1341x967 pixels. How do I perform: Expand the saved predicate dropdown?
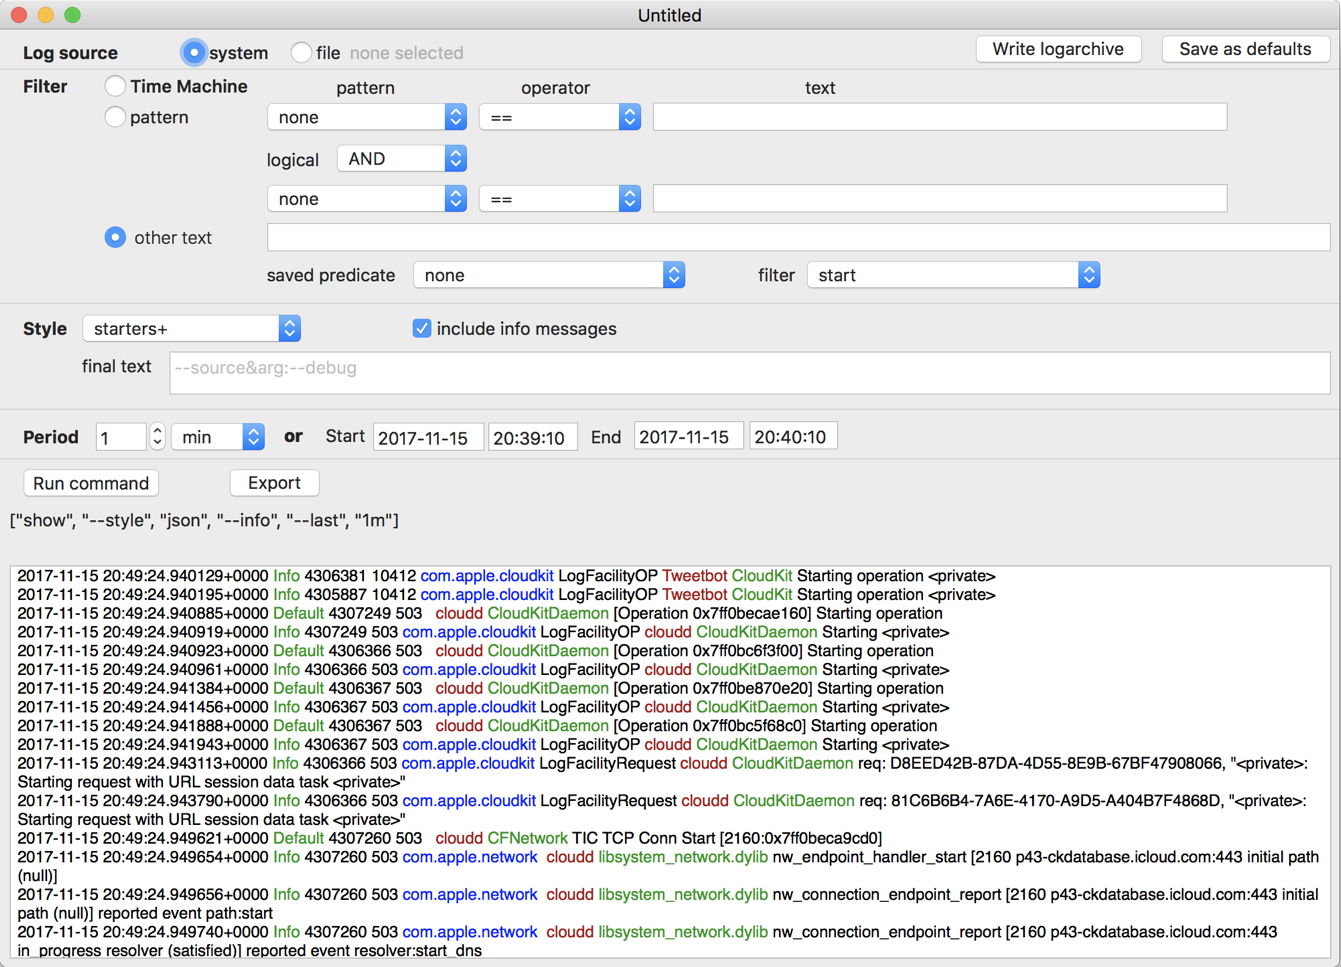(548, 275)
